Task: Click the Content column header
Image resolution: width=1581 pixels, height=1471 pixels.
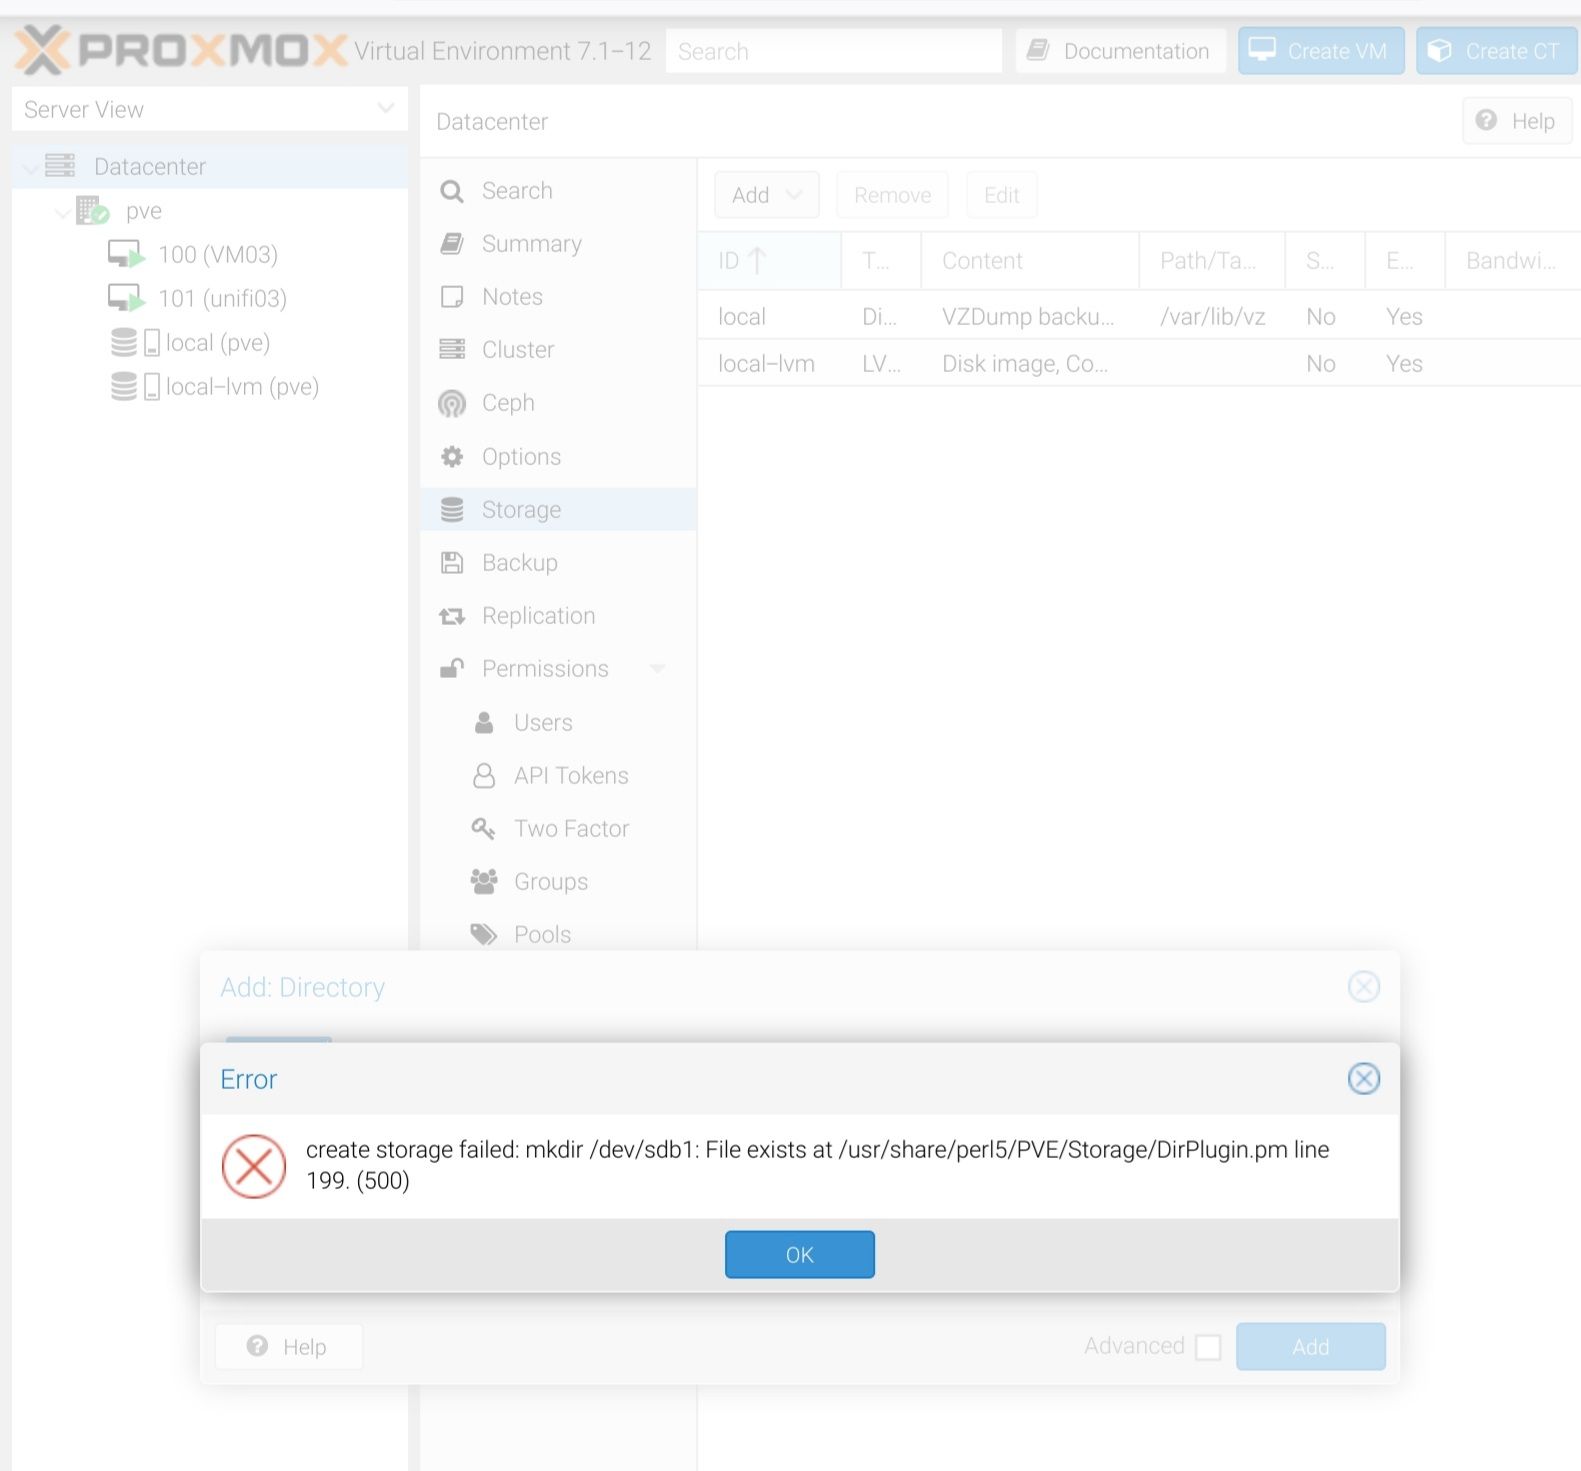Action: (1030, 261)
